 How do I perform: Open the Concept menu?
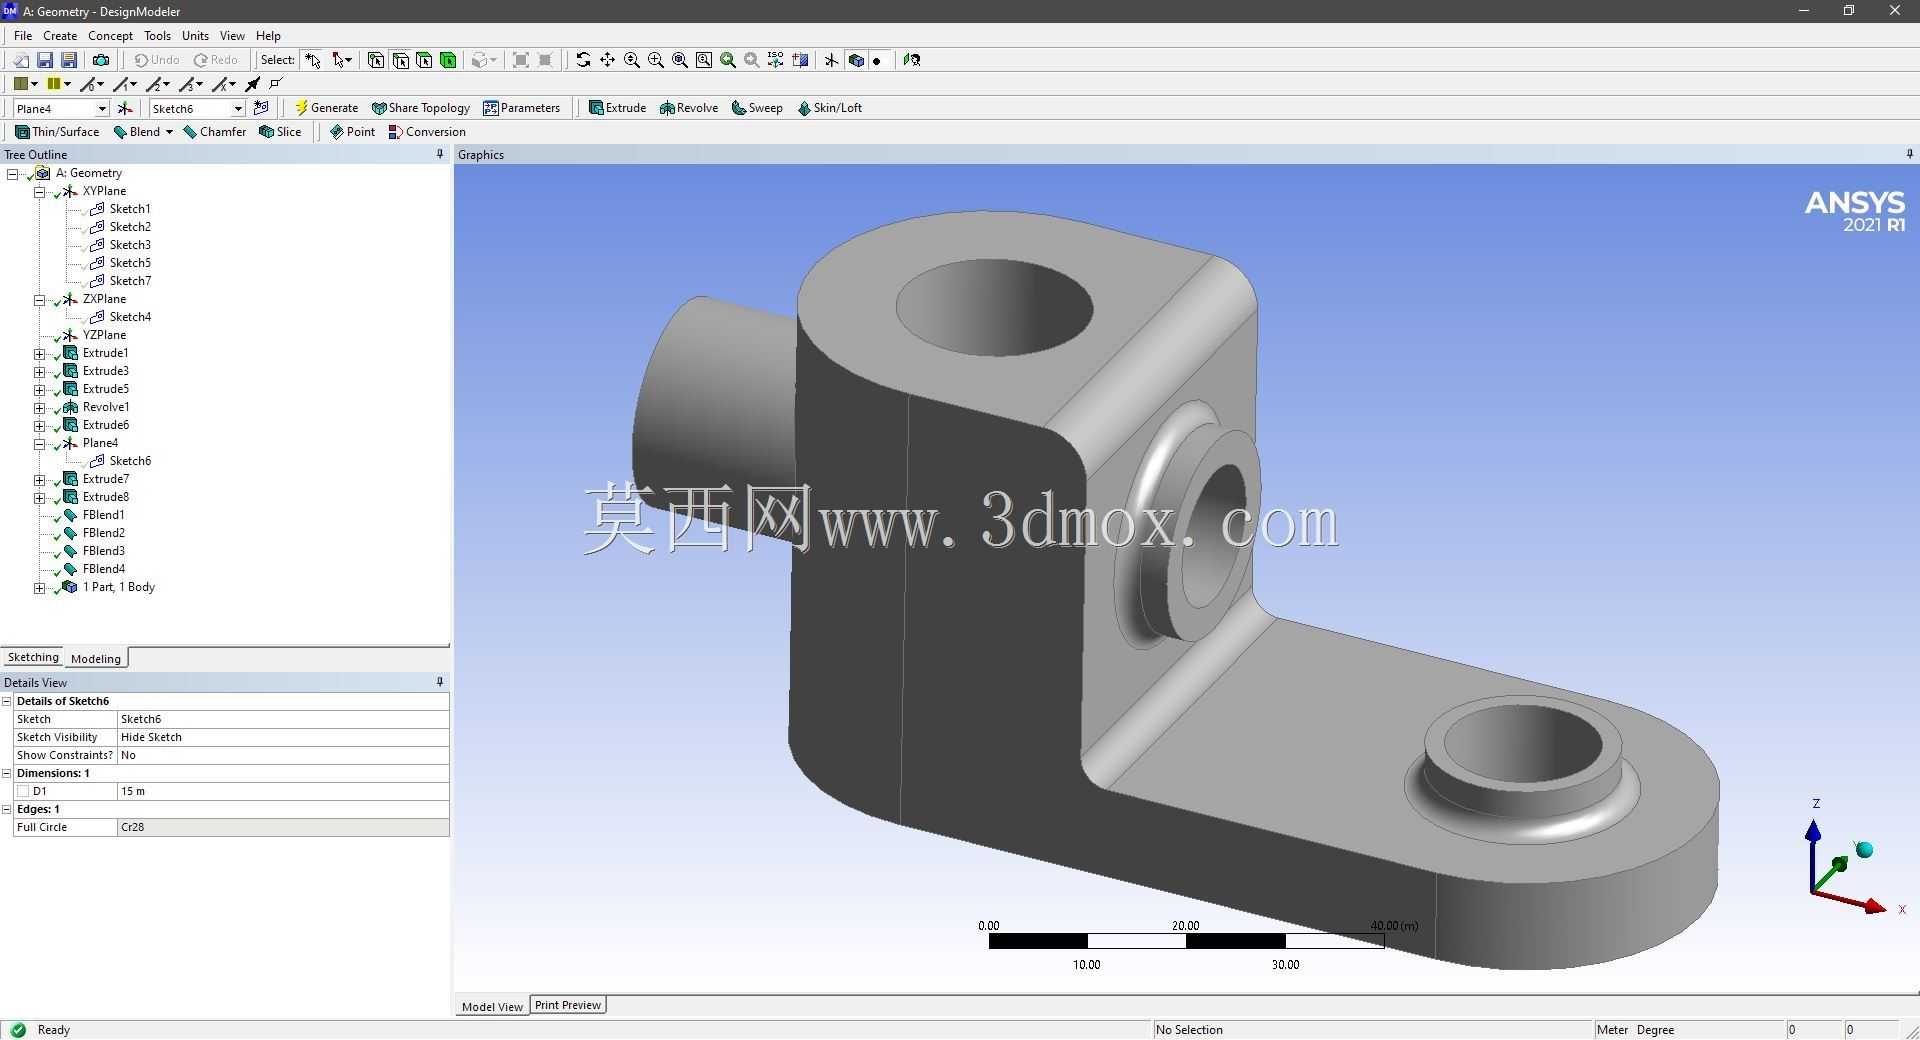click(x=110, y=35)
